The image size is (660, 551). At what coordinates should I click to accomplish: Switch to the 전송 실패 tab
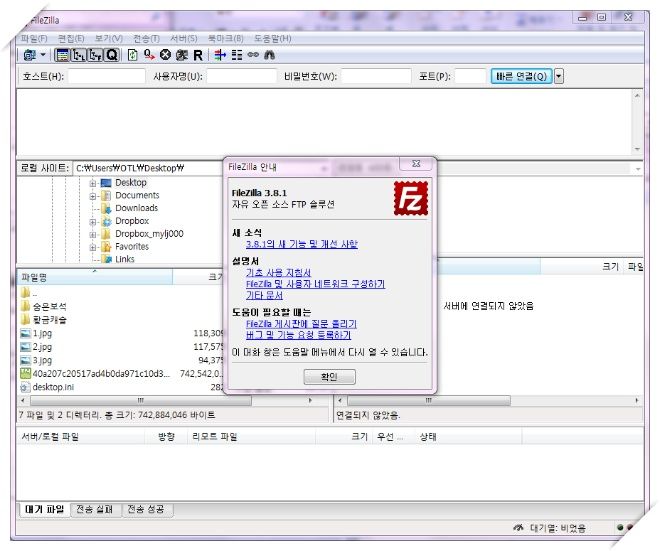95,509
